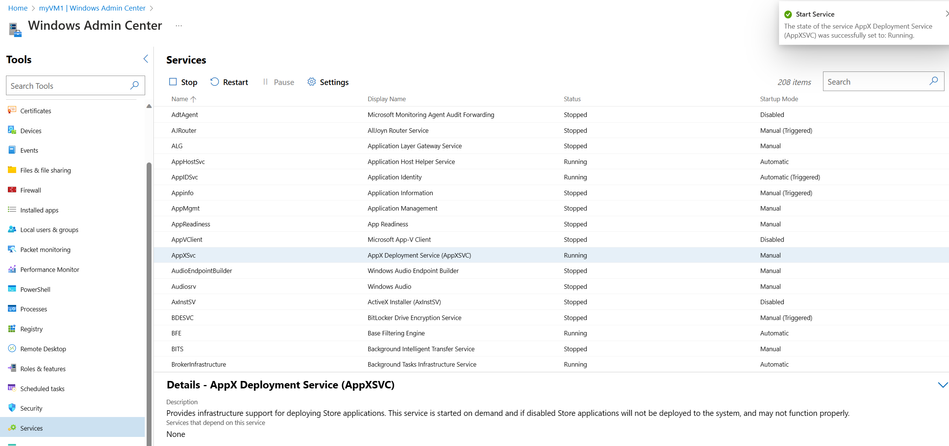Select the AppHostSvc service row
This screenshot has height=446, width=949.
click(x=551, y=162)
